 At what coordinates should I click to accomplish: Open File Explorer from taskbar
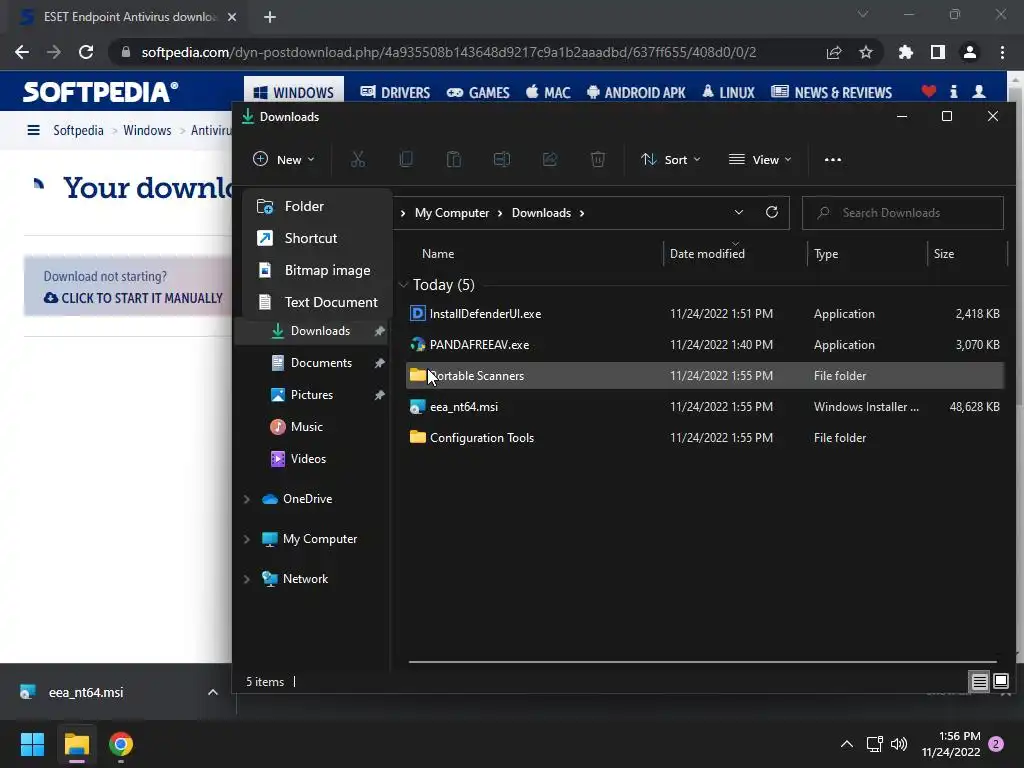[x=76, y=744]
